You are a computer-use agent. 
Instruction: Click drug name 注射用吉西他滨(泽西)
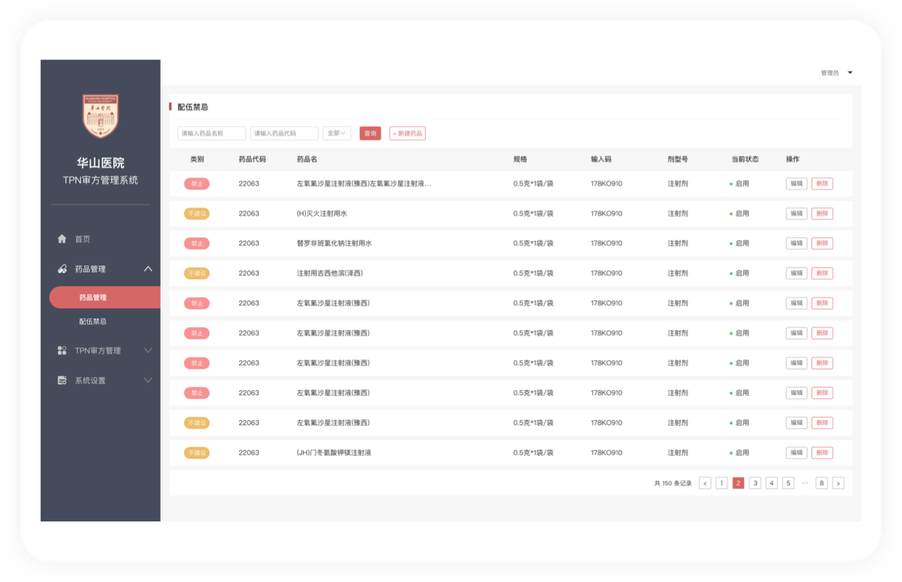pyautogui.click(x=330, y=273)
